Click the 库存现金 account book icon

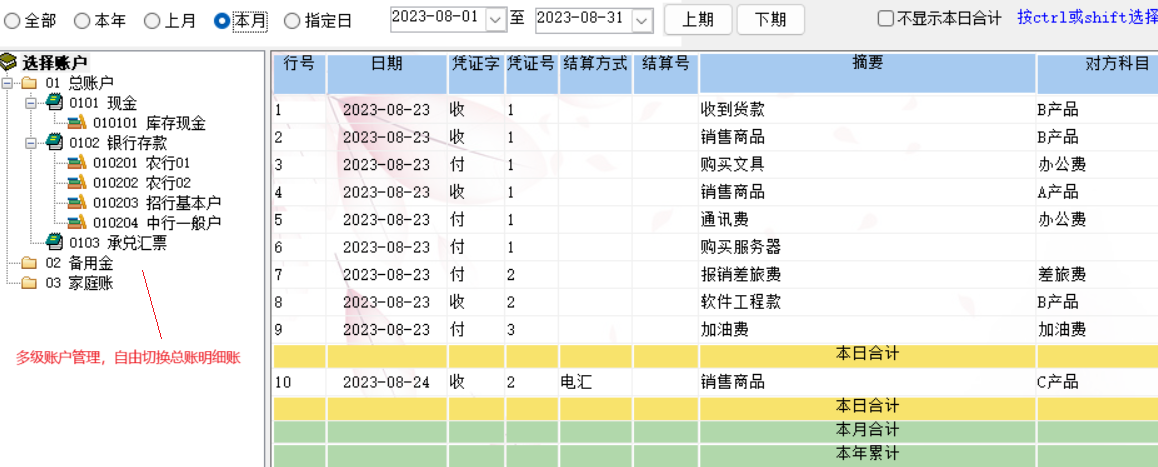click(78, 123)
